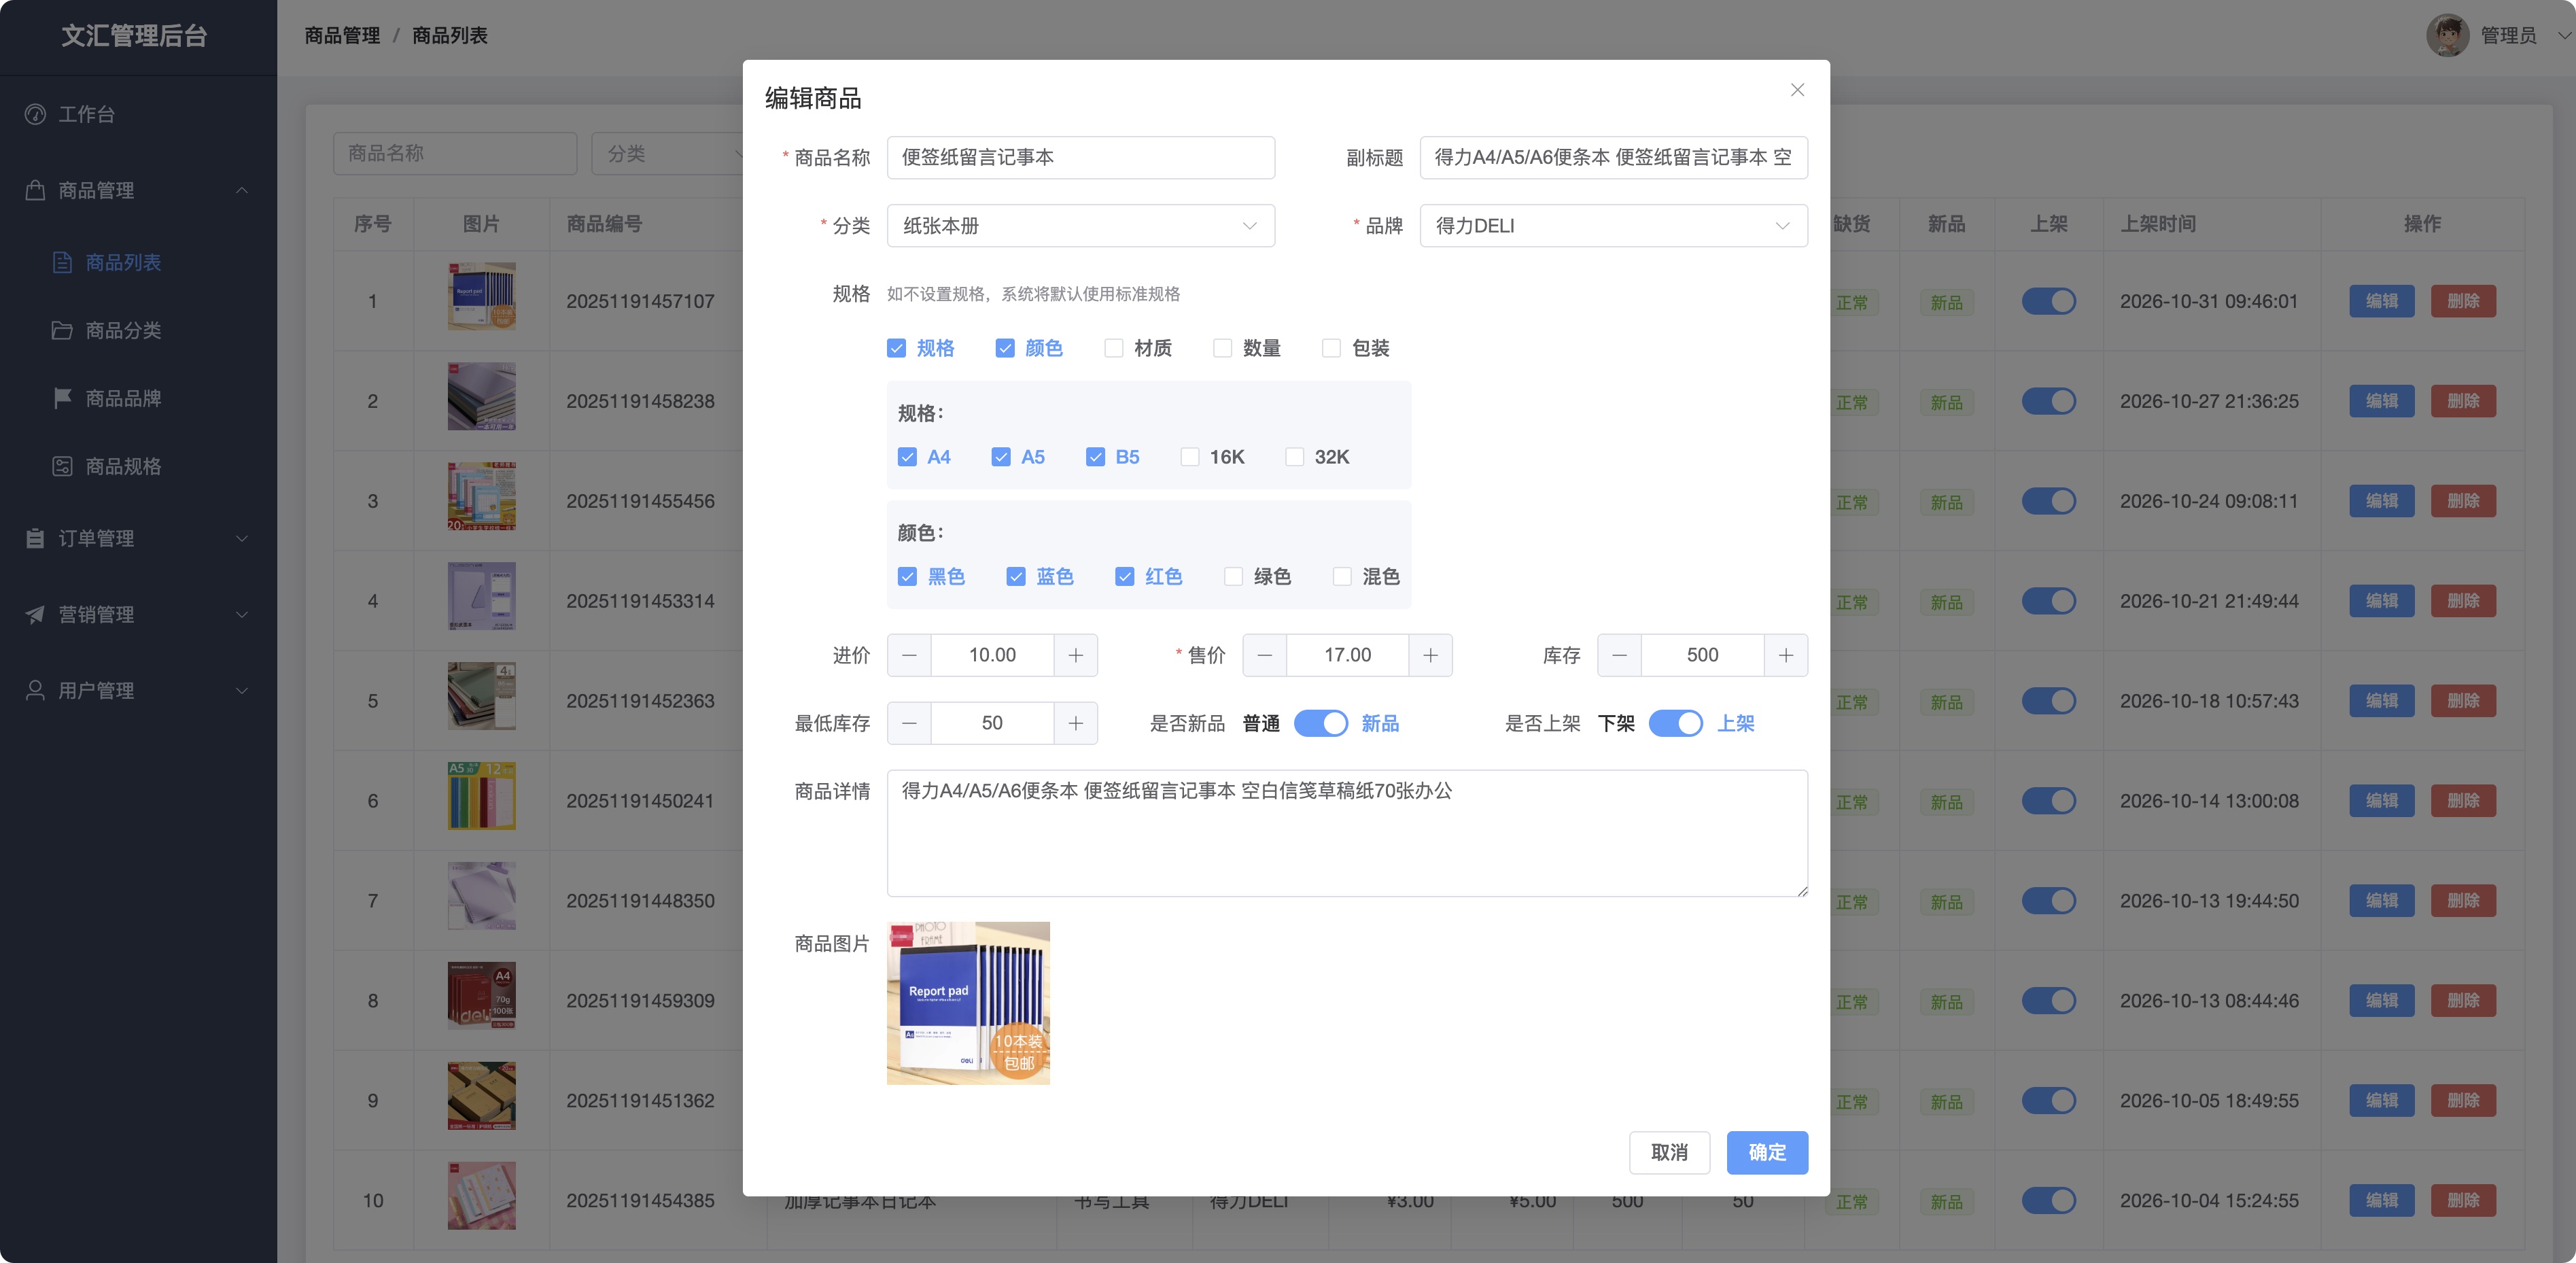Increase 库存 with the plus button

click(1785, 655)
